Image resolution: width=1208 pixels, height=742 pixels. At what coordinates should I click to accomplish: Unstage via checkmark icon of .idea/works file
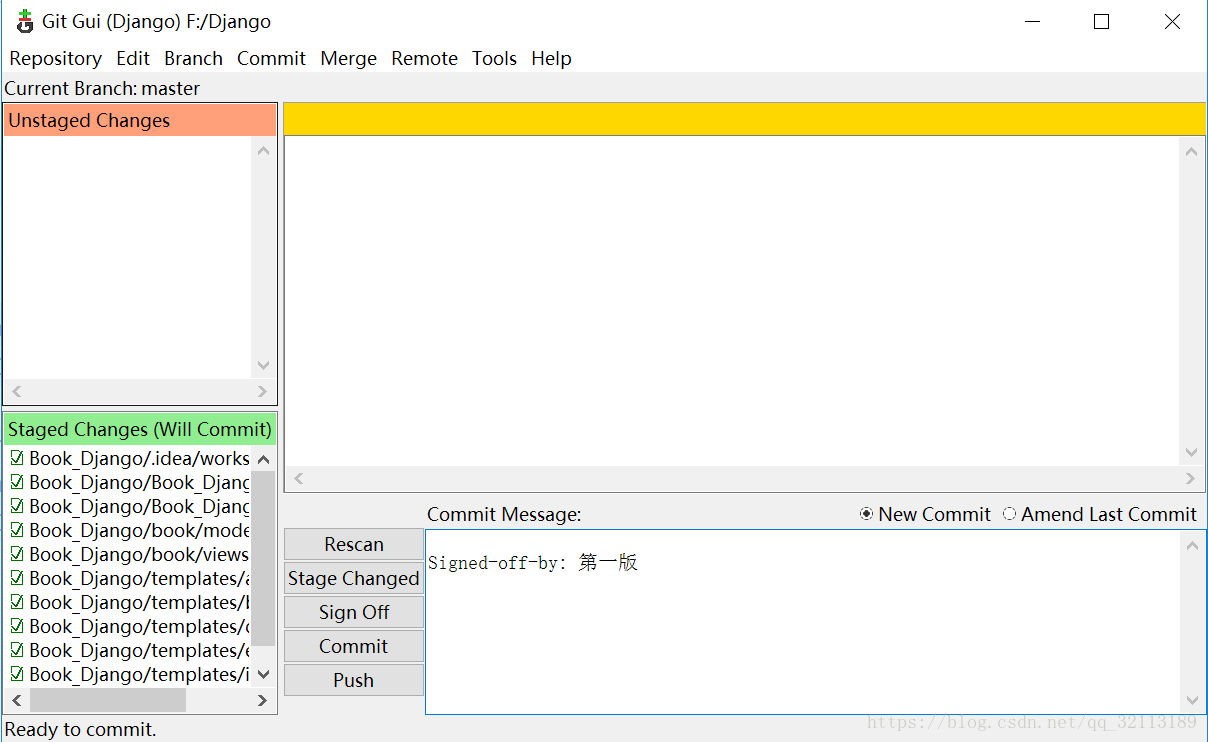pos(17,458)
